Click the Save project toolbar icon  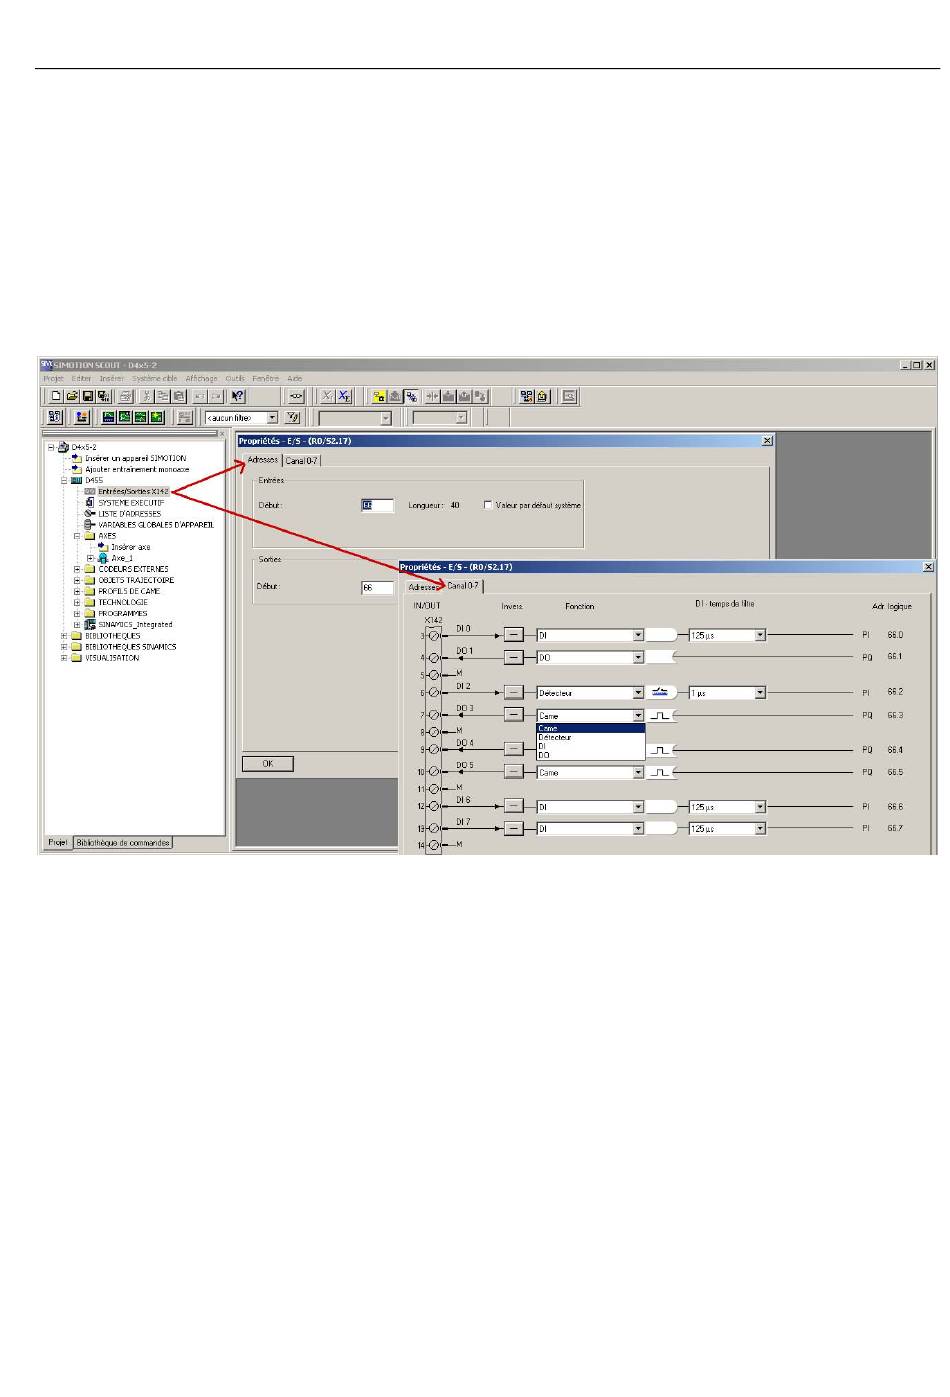[88, 397]
